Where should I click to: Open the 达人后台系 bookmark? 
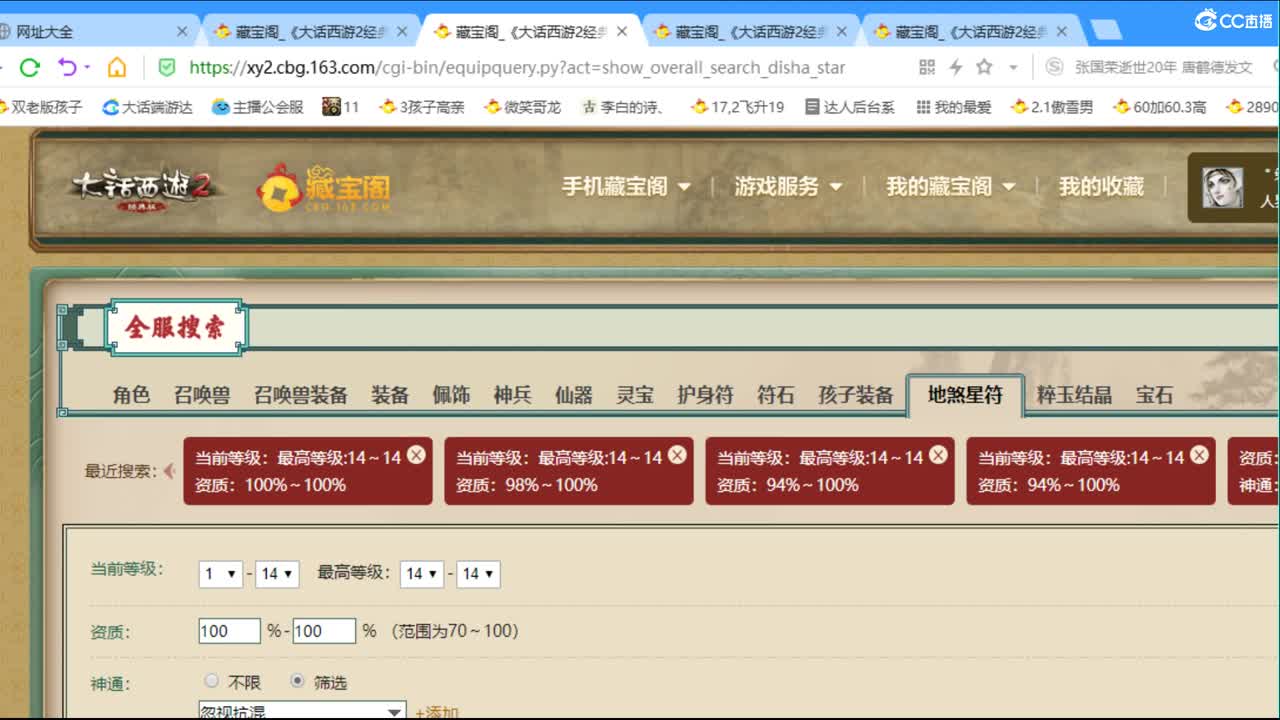850,107
